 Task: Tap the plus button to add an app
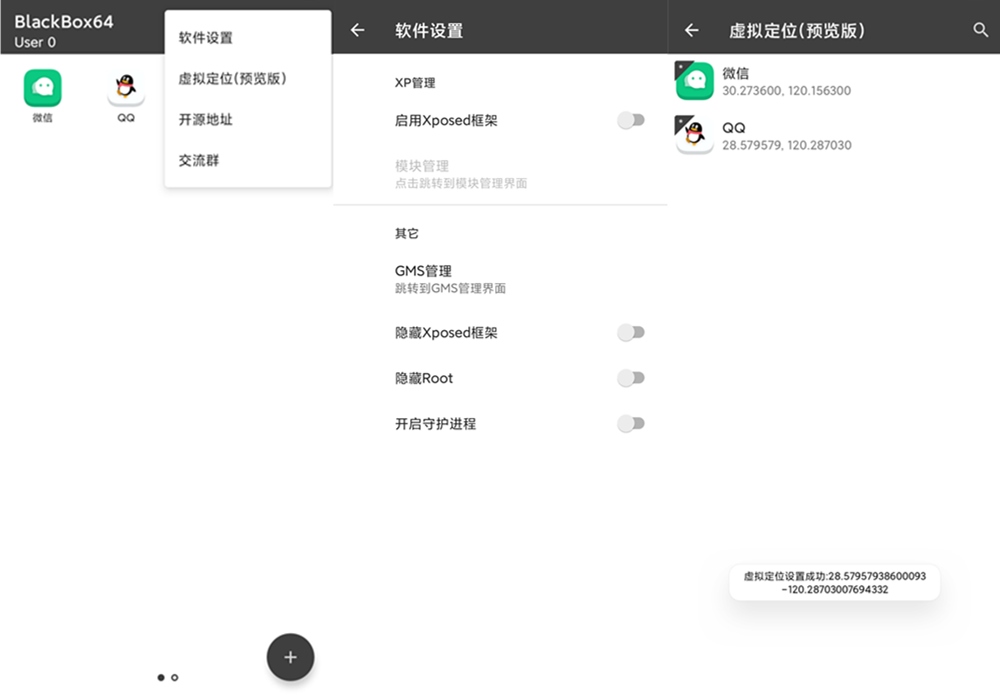pos(290,657)
